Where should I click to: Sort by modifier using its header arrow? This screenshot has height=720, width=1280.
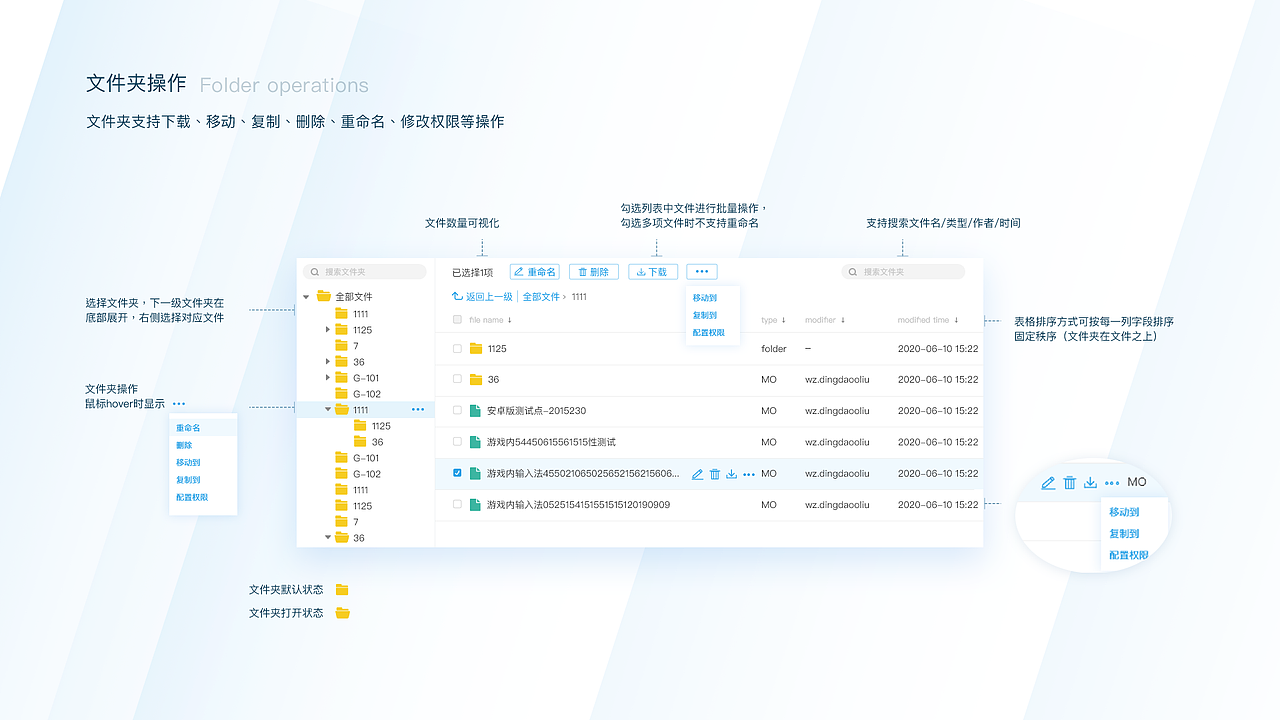(843, 321)
